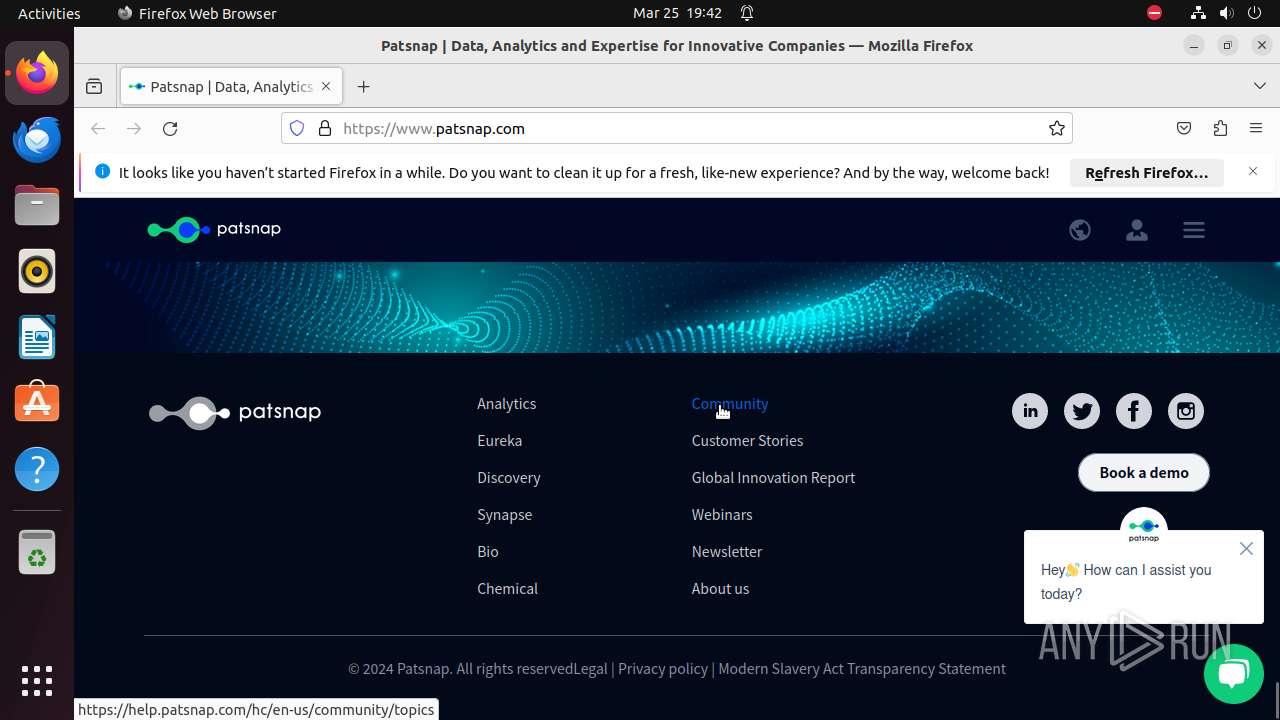The width and height of the screenshot is (1280, 720).
Task: Open the Analytics footer link
Action: 507,404
